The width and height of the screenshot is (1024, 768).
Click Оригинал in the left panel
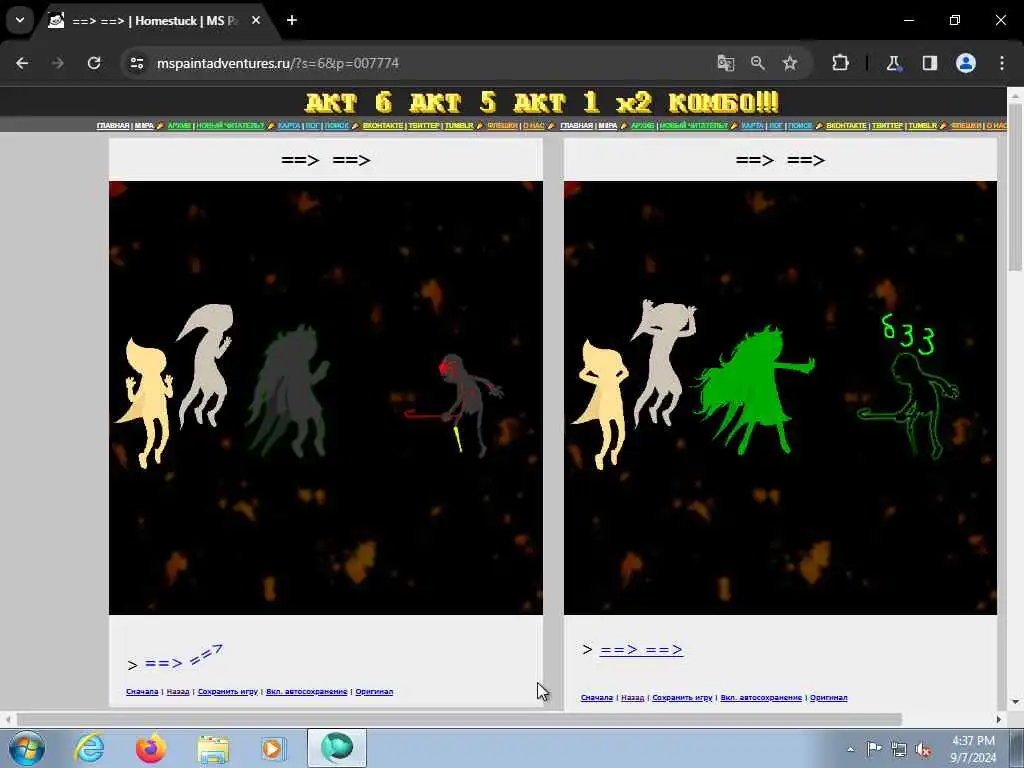pyautogui.click(x=374, y=692)
